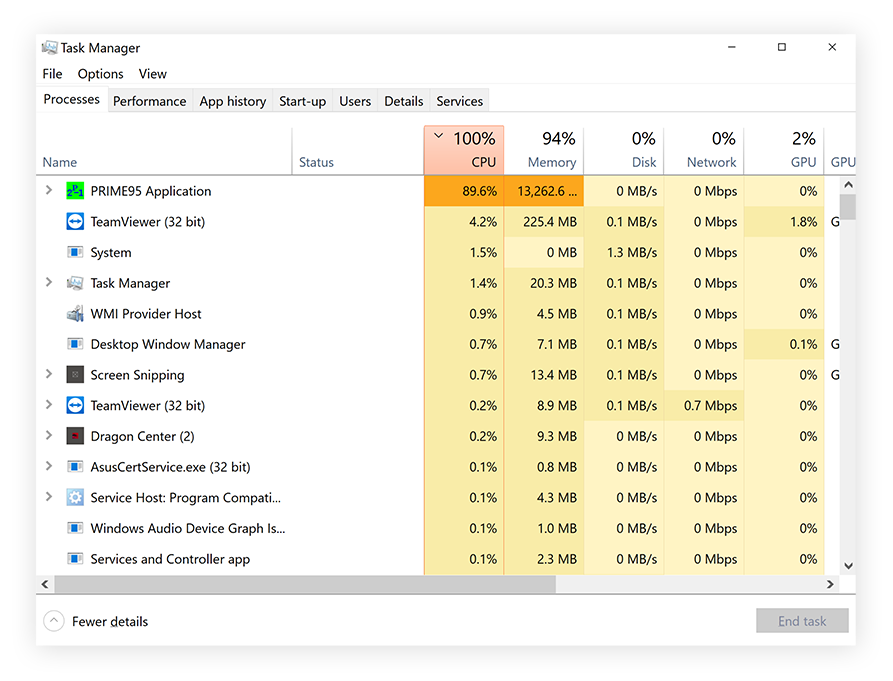Click the Desktop Window Manager icon
Screen dimensions: 893x681
pos(75,344)
